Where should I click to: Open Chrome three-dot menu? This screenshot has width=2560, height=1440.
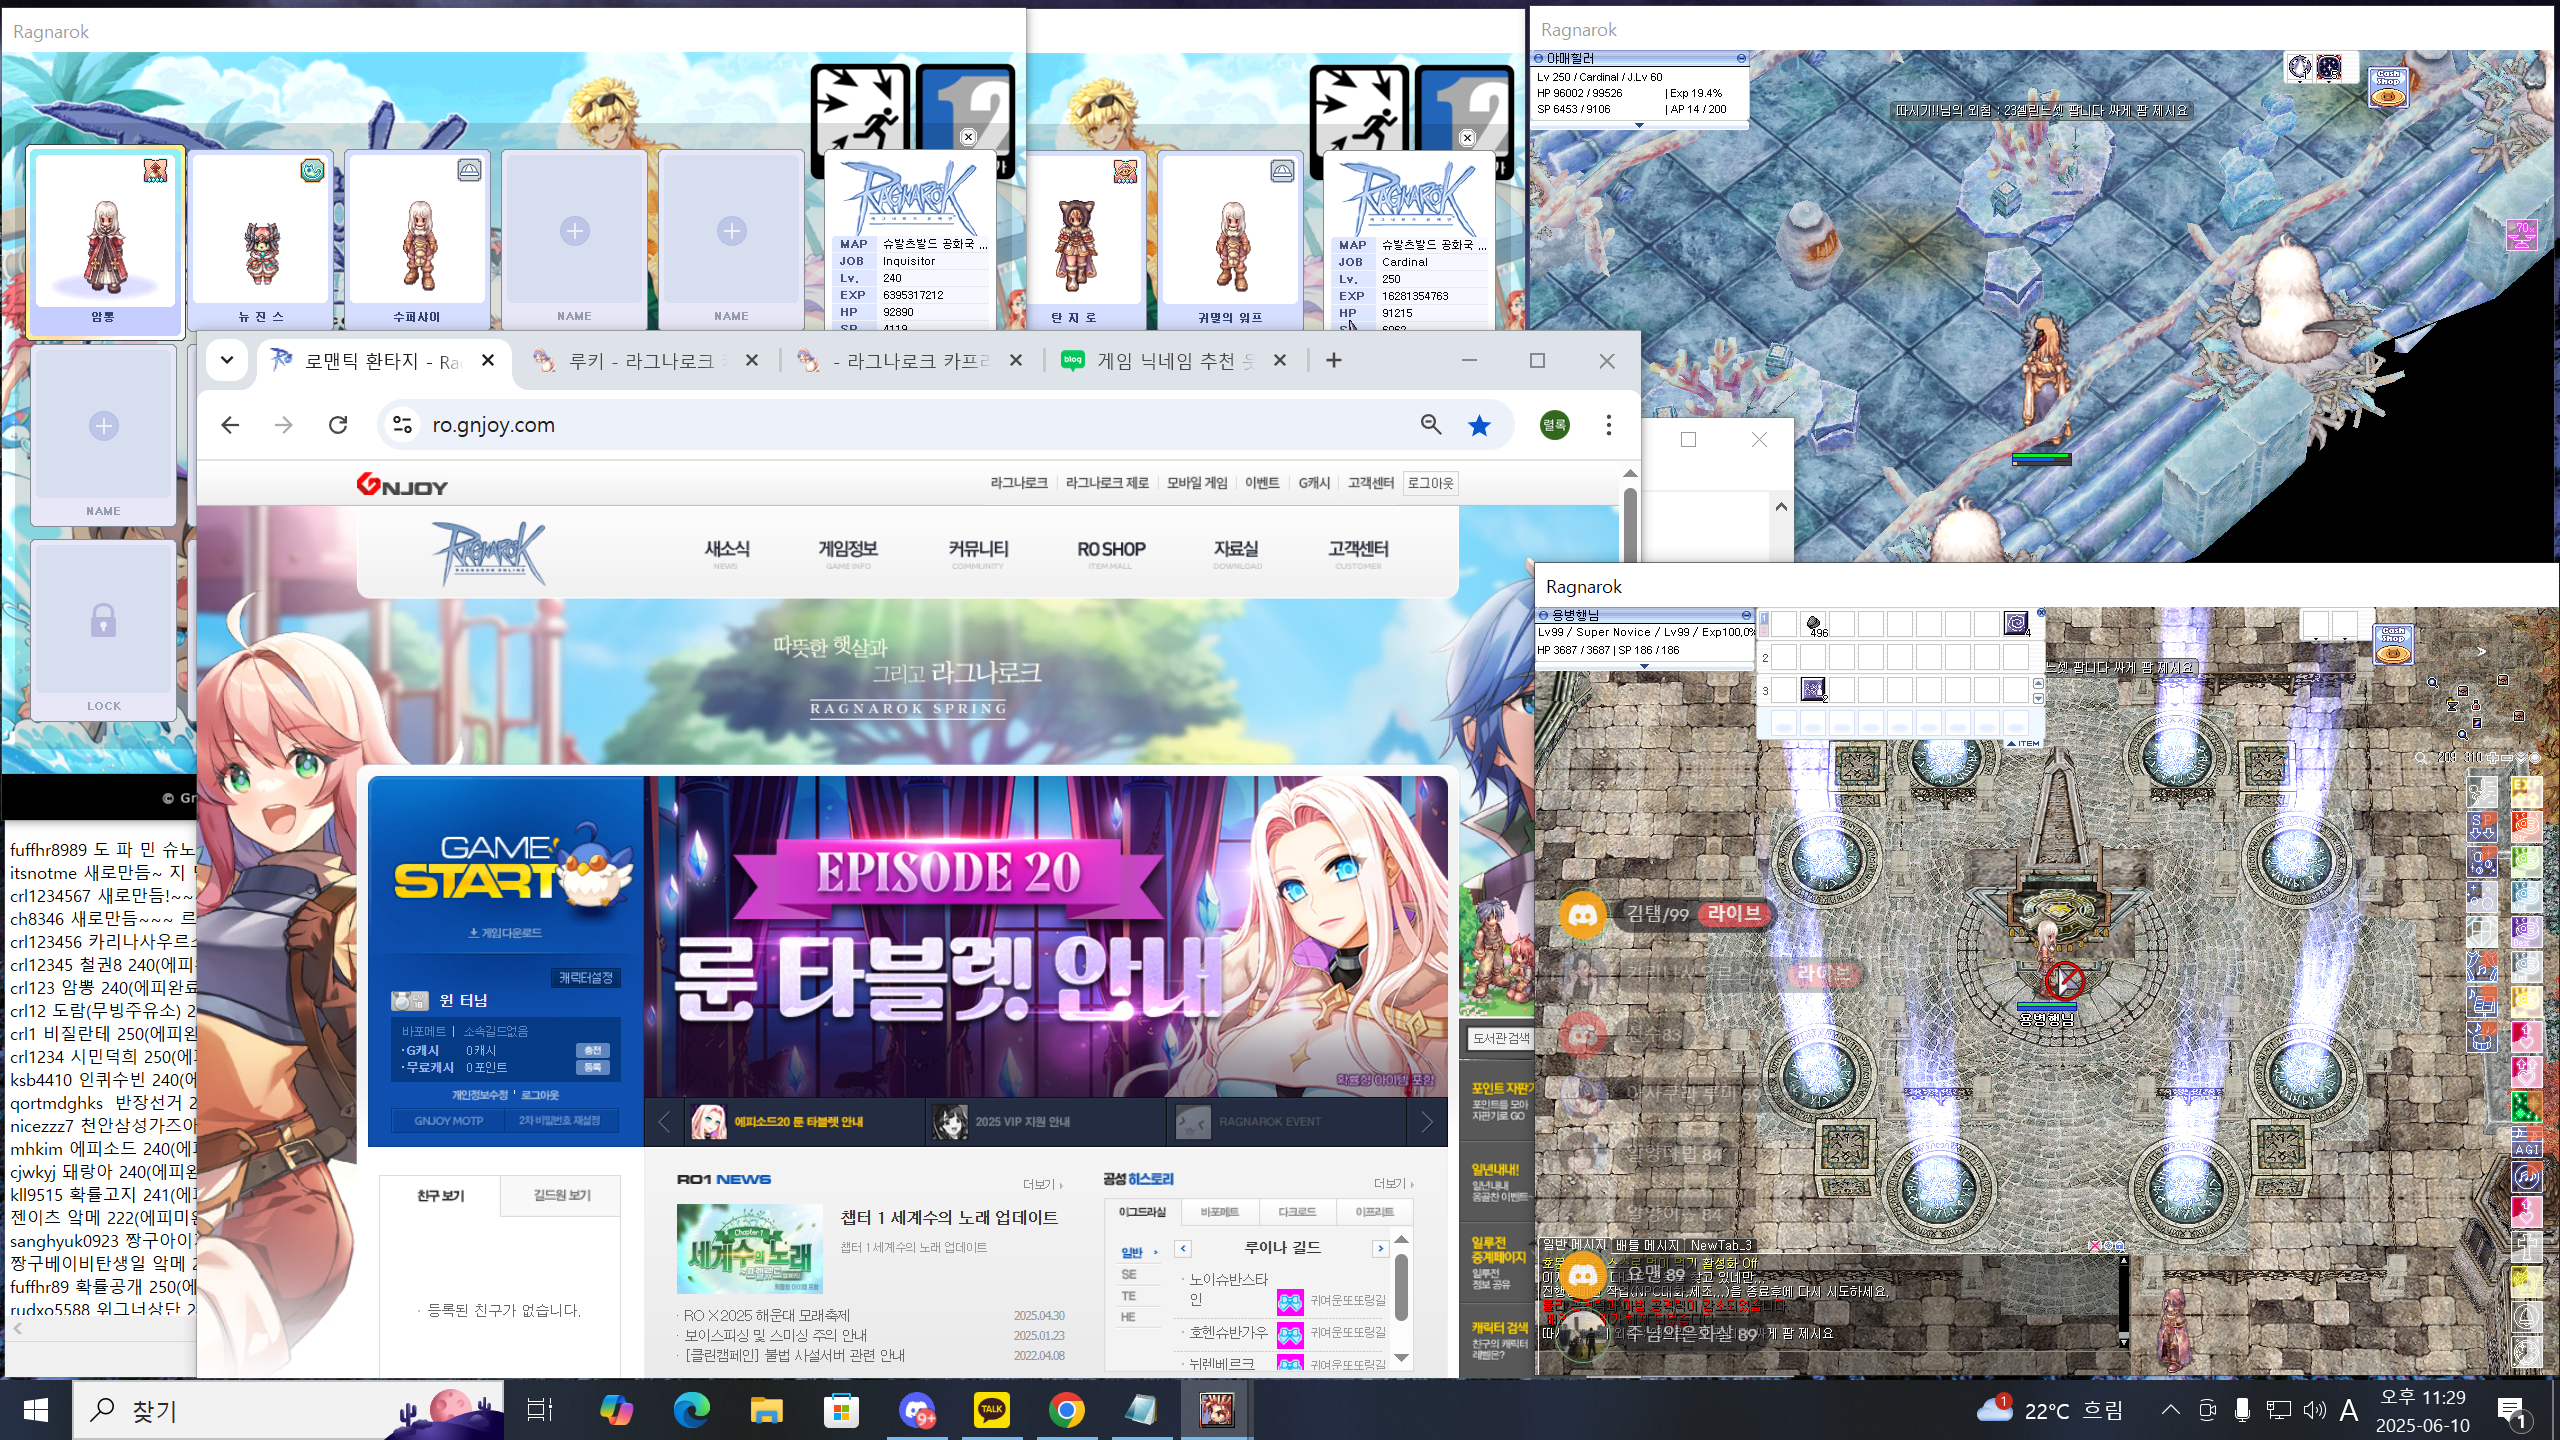coord(1608,425)
